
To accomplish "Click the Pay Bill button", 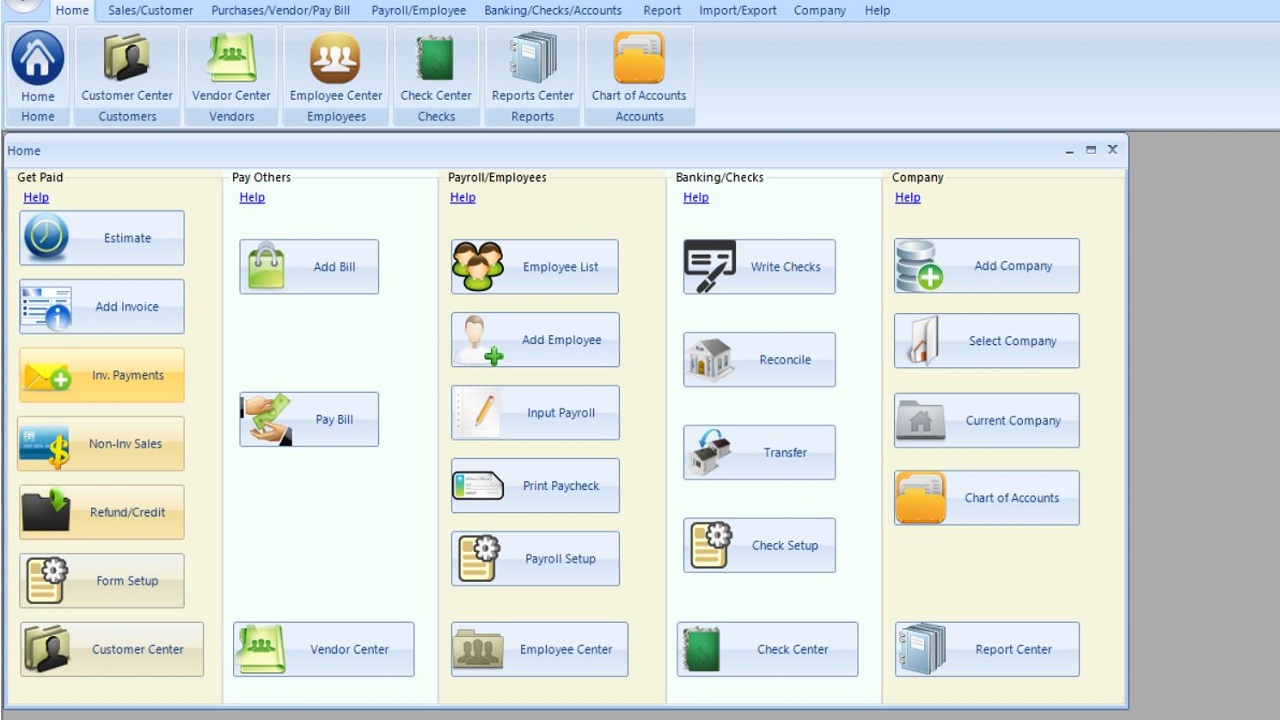I will point(309,420).
